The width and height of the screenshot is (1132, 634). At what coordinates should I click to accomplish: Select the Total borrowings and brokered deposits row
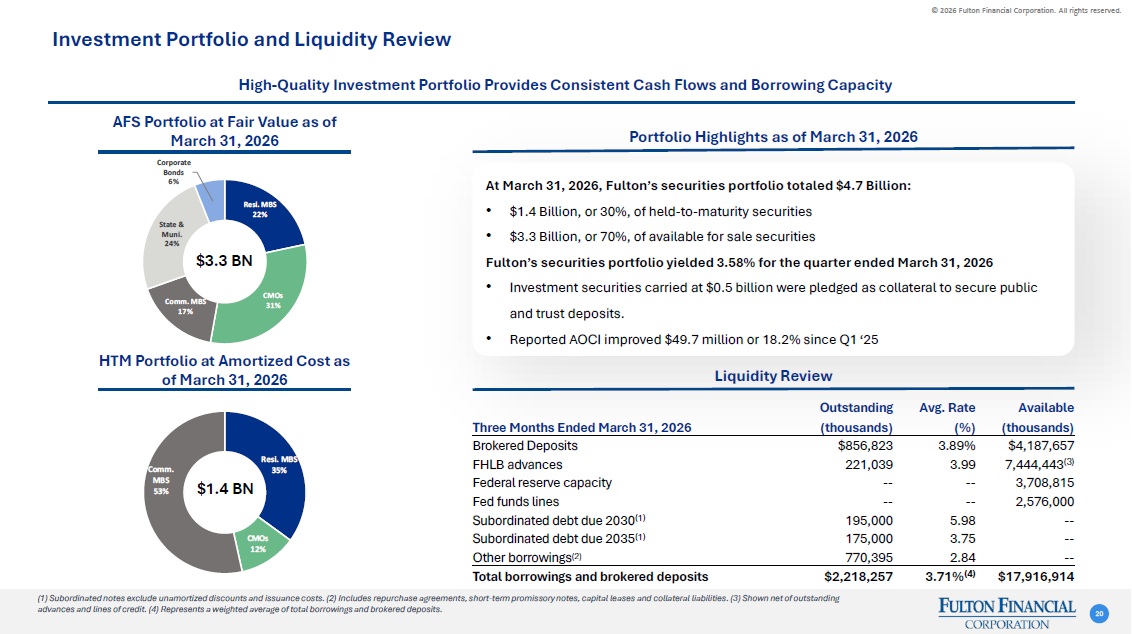[773, 576]
